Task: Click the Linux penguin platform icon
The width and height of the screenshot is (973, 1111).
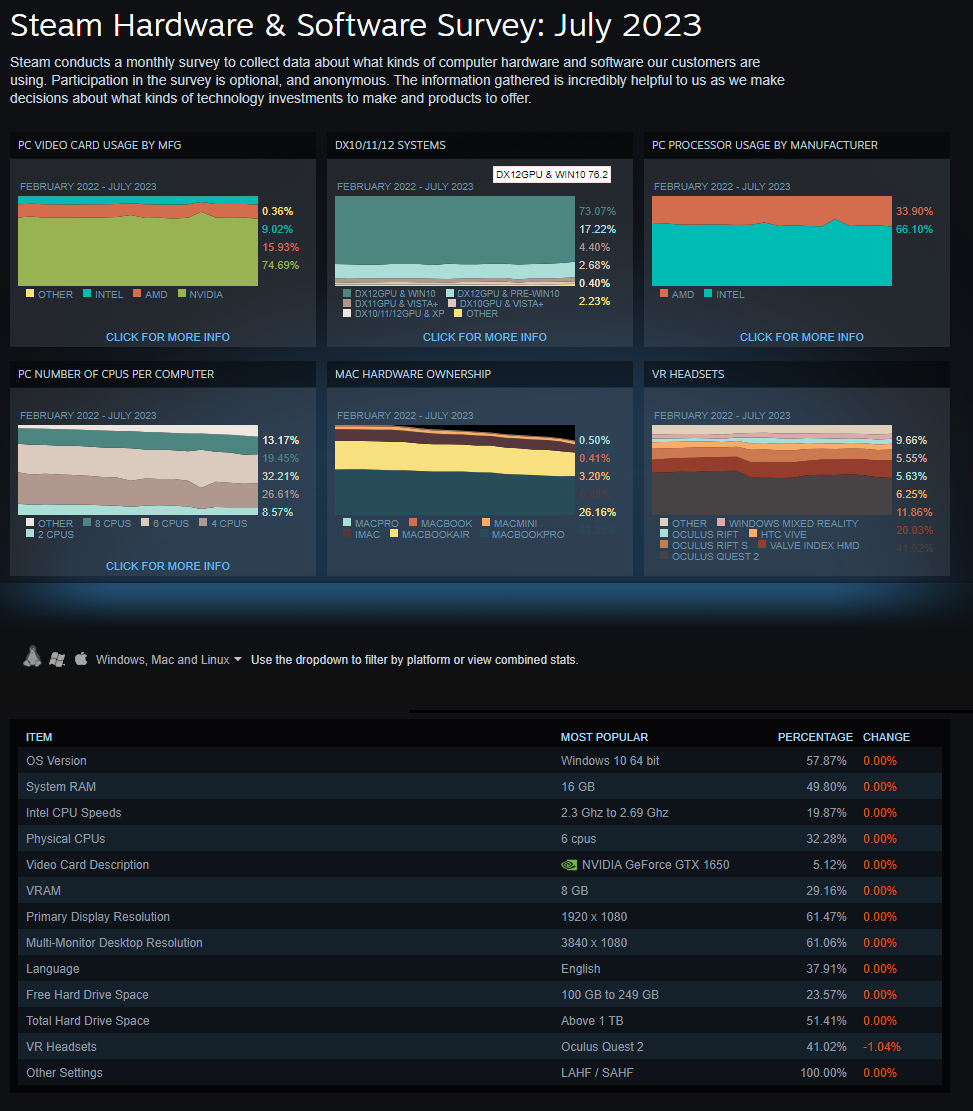Action: [32, 657]
